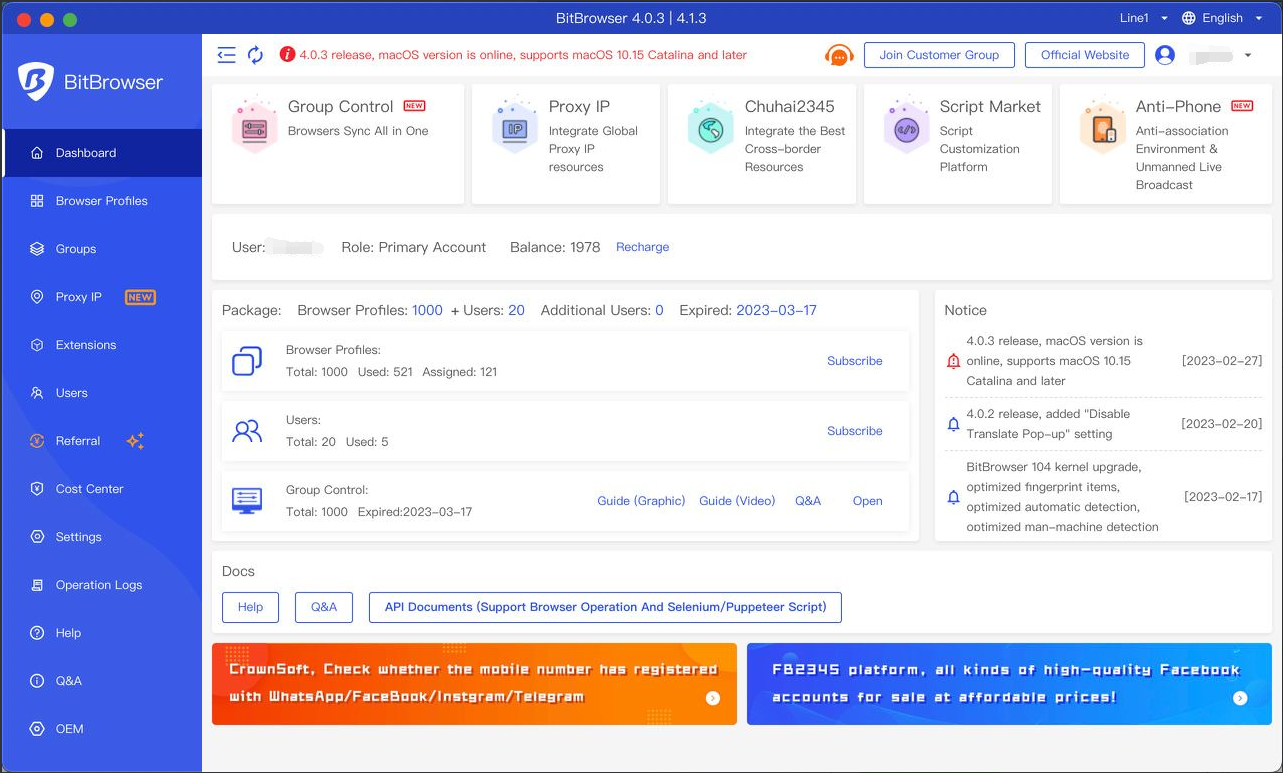Viewport: 1283px width, 773px height.
Task: Open Browser Profiles in sidebar
Action: click(x=102, y=201)
